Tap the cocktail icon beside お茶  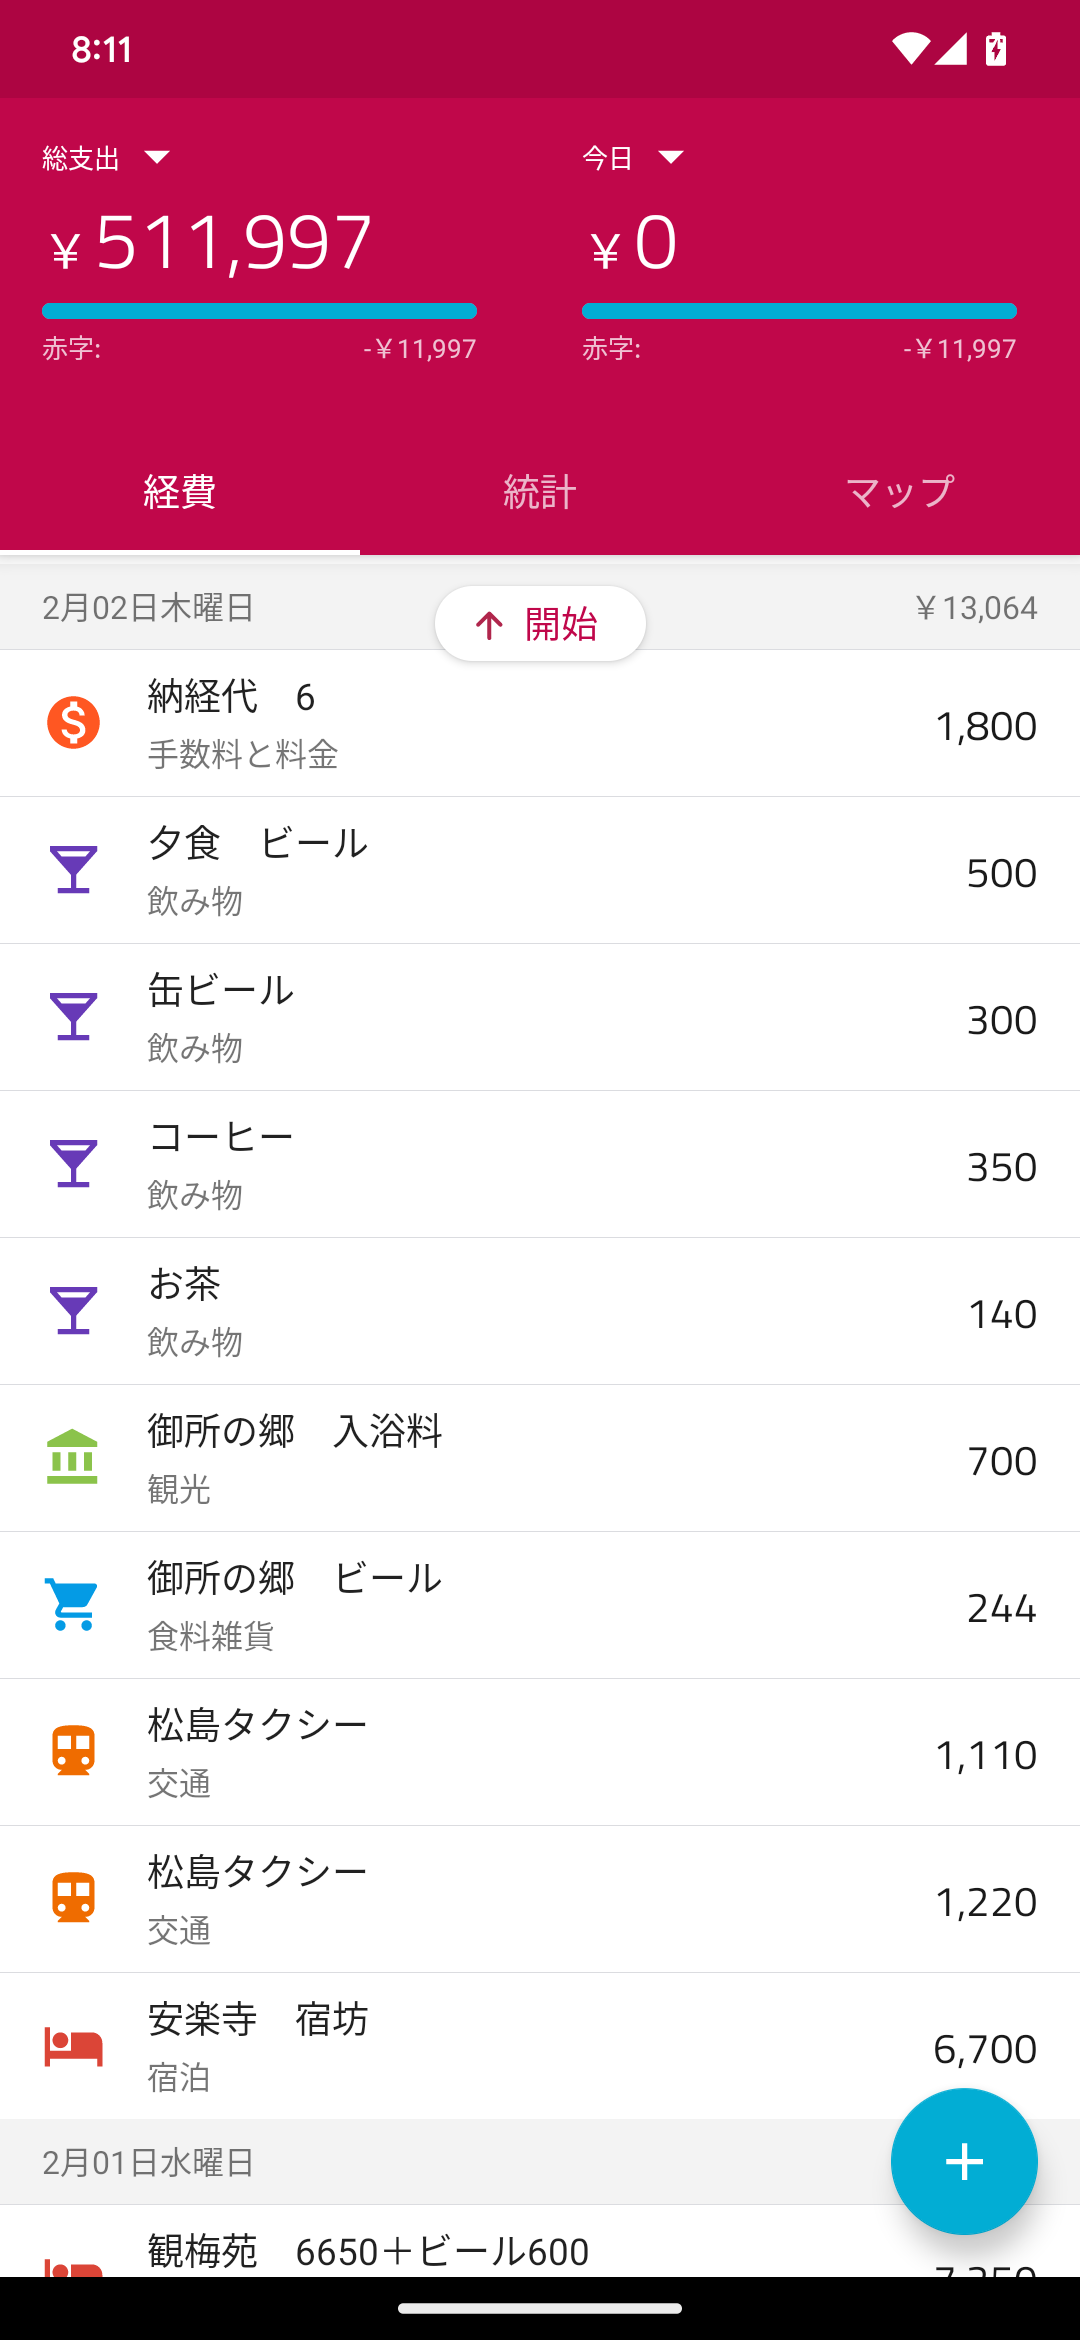73,1310
